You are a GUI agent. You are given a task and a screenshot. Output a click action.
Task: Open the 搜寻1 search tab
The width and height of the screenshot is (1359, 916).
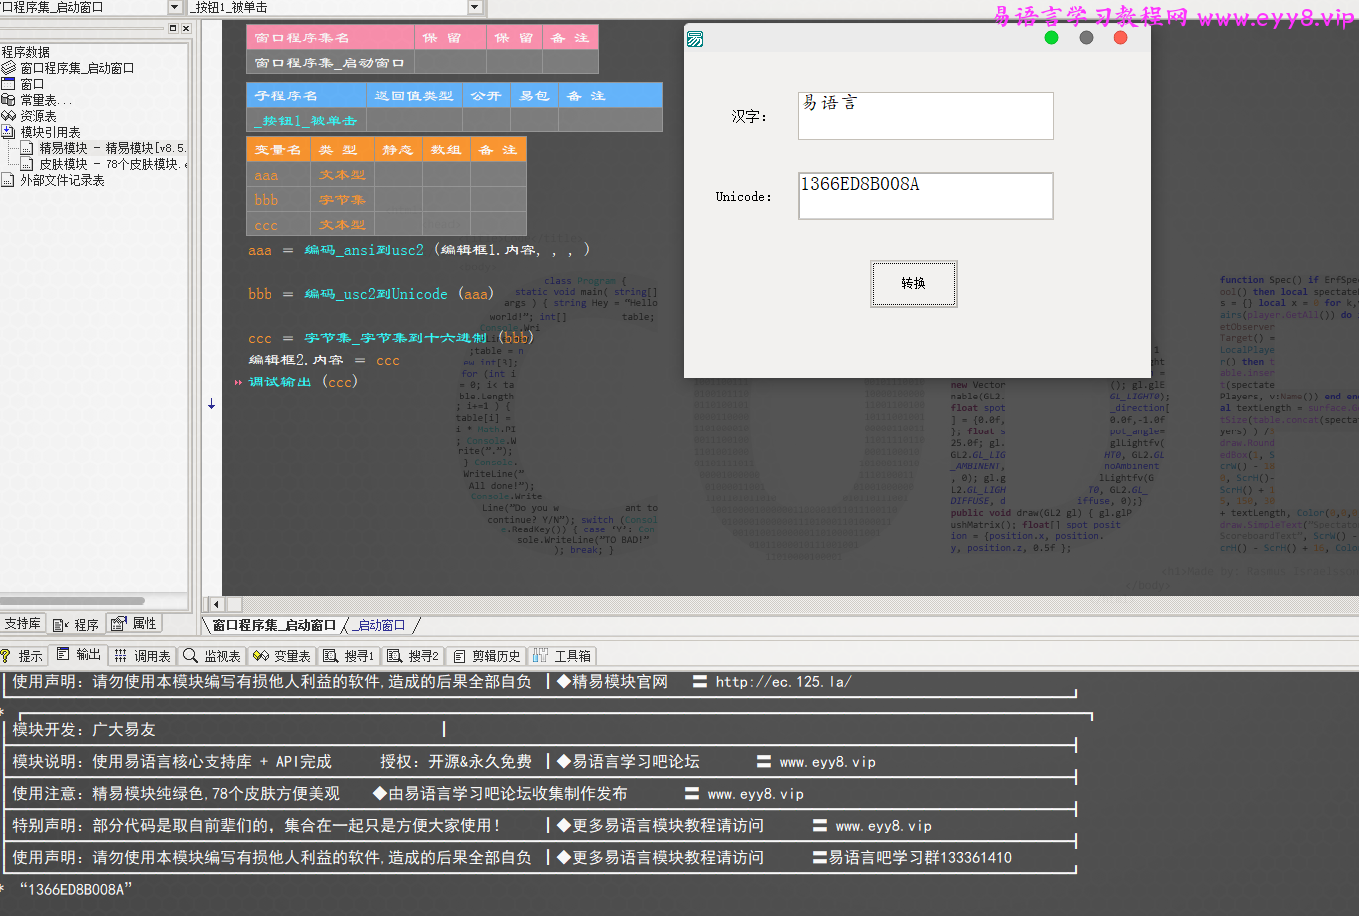(x=349, y=656)
